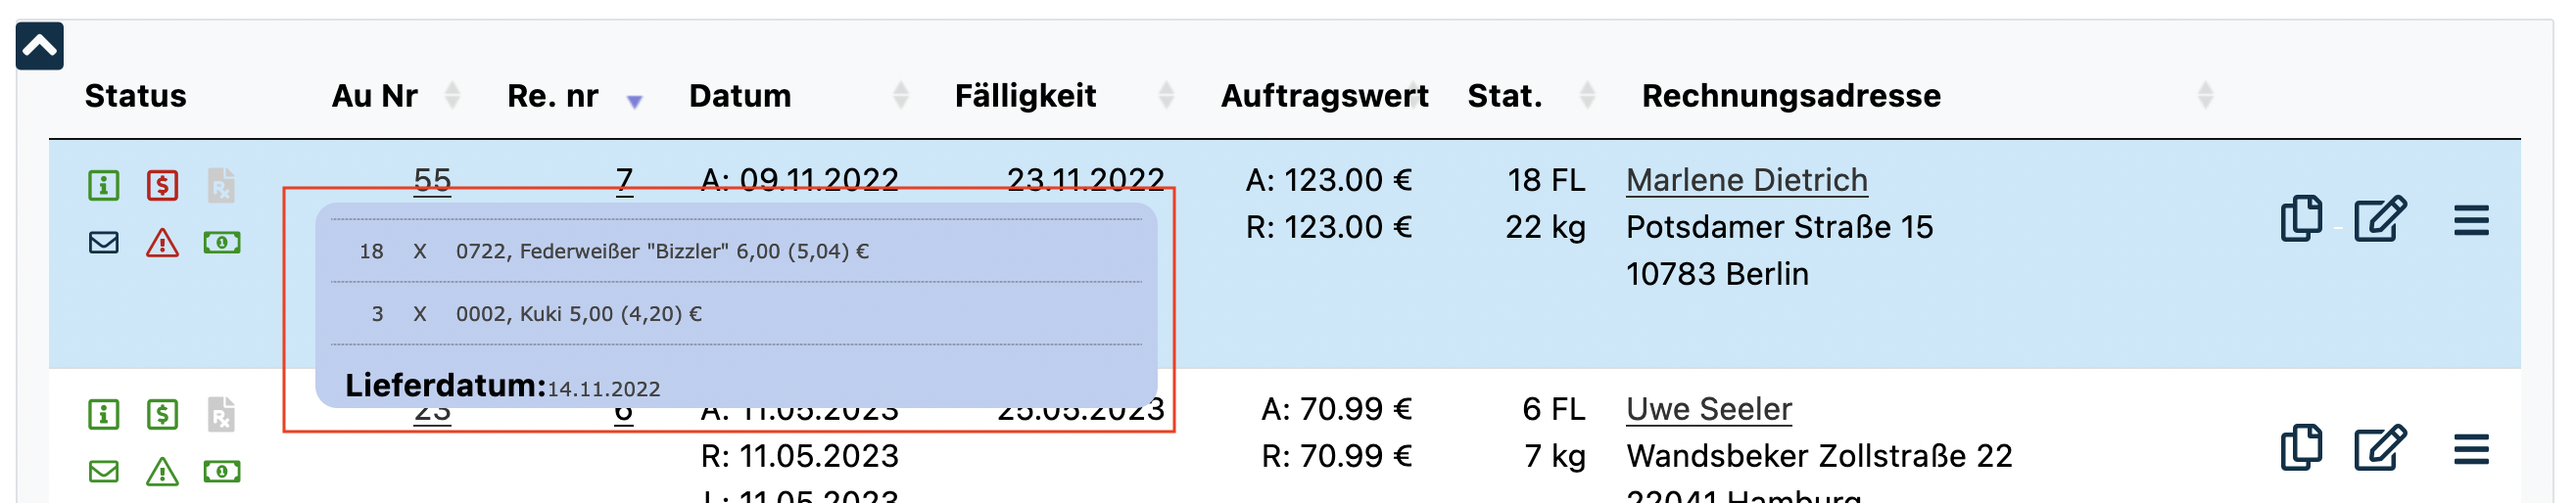Image resolution: width=2576 pixels, height=503 pixels.
Task: Click the info icon in Marlene Dietrich's row
Action: coord(104,185)
